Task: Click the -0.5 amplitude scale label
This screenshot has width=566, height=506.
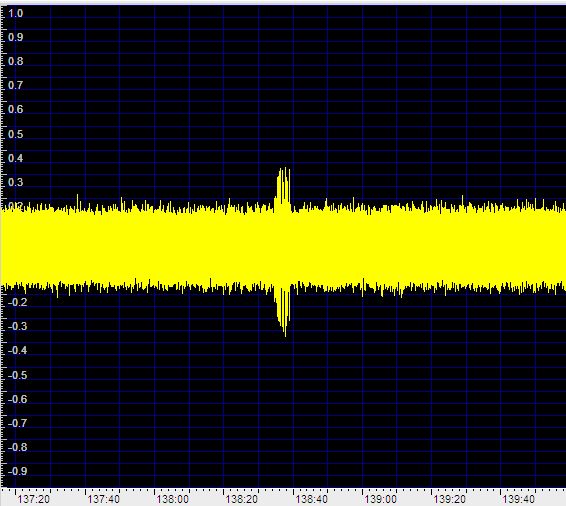Action: click(x=17, y=375)
